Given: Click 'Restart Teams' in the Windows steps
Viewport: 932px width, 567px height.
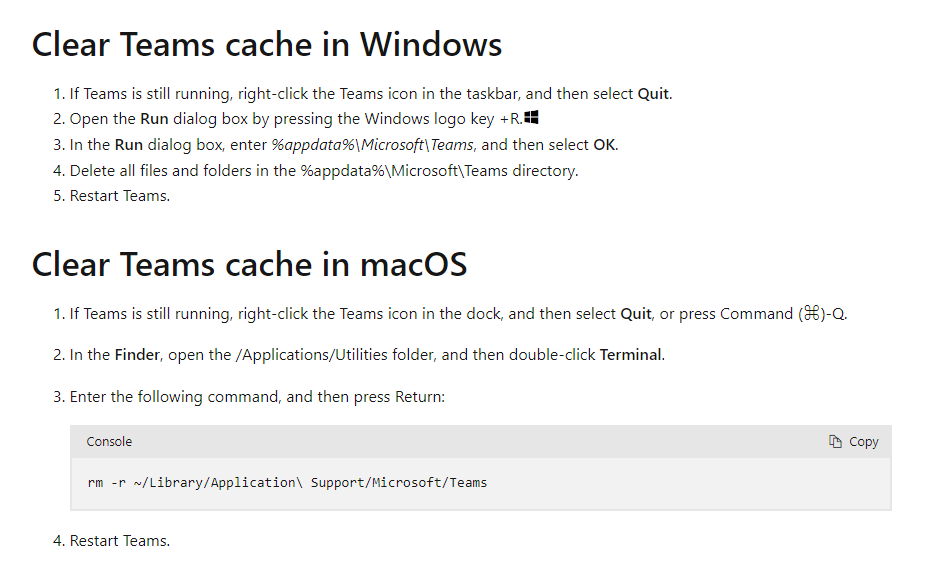Looking at the screenshot, I should click(119, 196).
